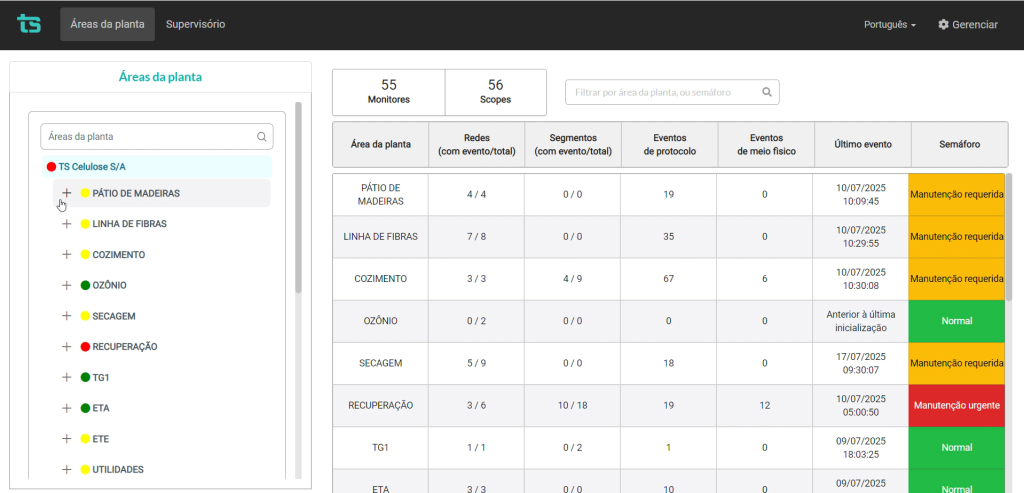Click red status dot of TS Celulose S/A
This screenshot has height=493, width=1024.
click(x=51, y=167)
